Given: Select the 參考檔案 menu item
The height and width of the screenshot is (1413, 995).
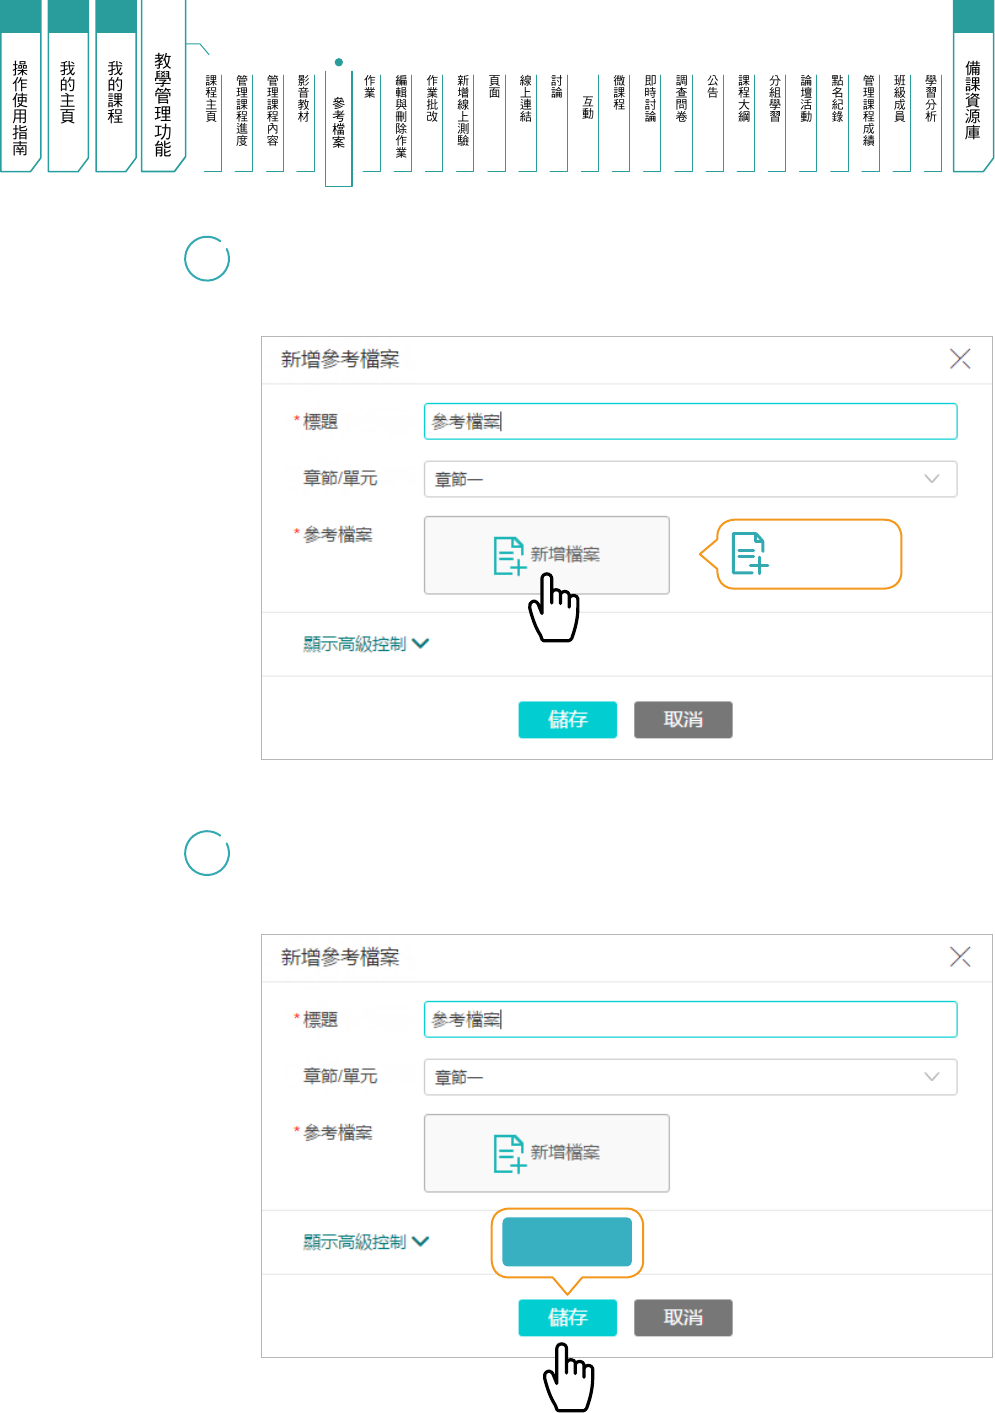Looking at the screenshot, I should click(x=339, y=122).
